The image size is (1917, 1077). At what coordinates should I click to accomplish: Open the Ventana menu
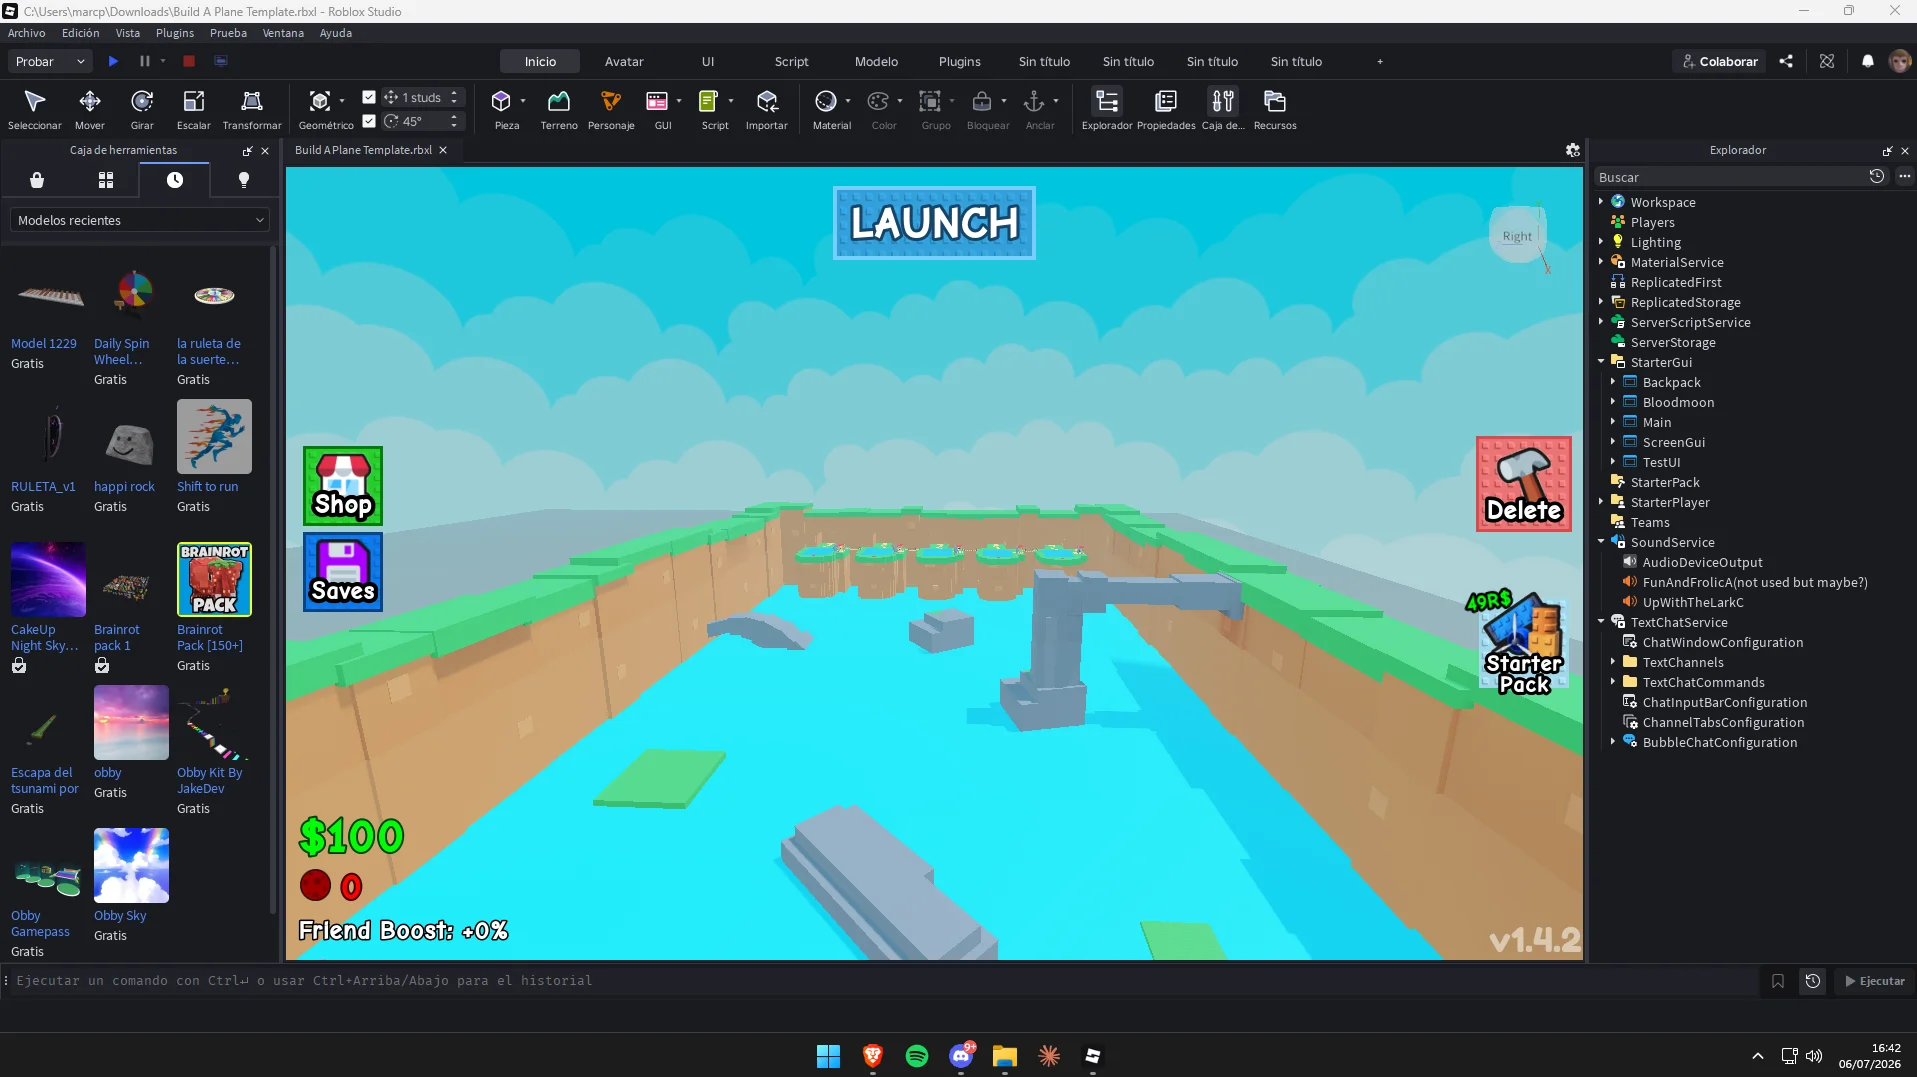[x=283, y=33]
